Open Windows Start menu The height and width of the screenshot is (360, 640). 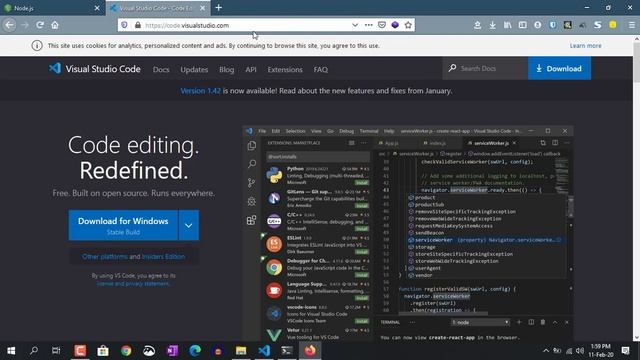11,351
